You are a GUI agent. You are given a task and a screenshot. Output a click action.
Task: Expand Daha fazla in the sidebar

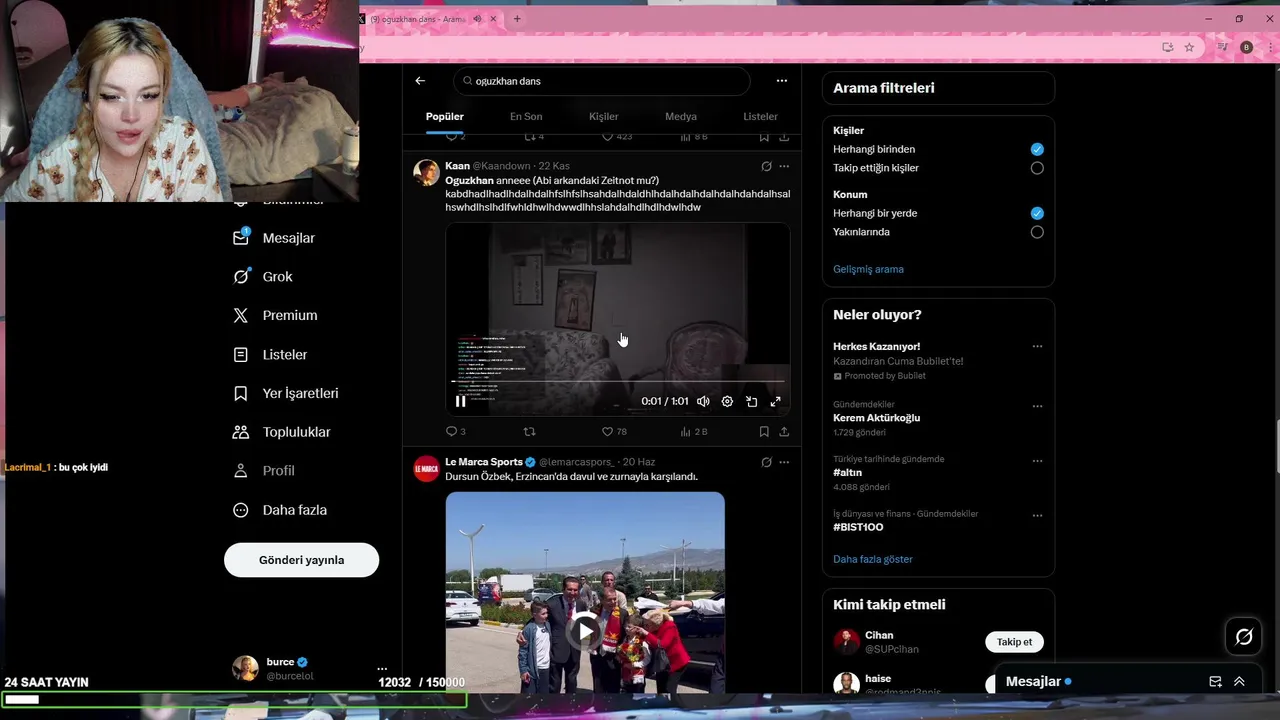tap(280, 510)
